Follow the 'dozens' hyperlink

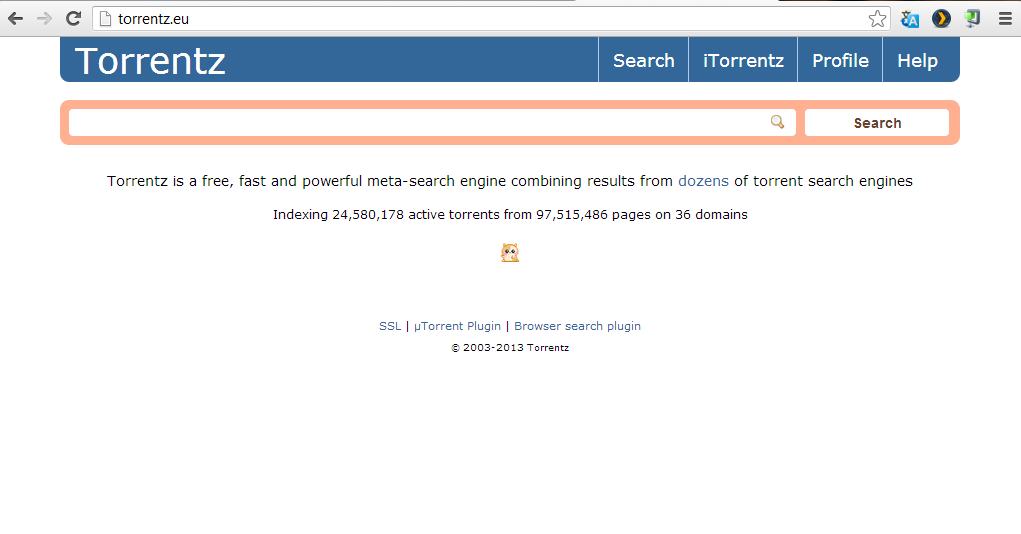click(x=703, y=181)
